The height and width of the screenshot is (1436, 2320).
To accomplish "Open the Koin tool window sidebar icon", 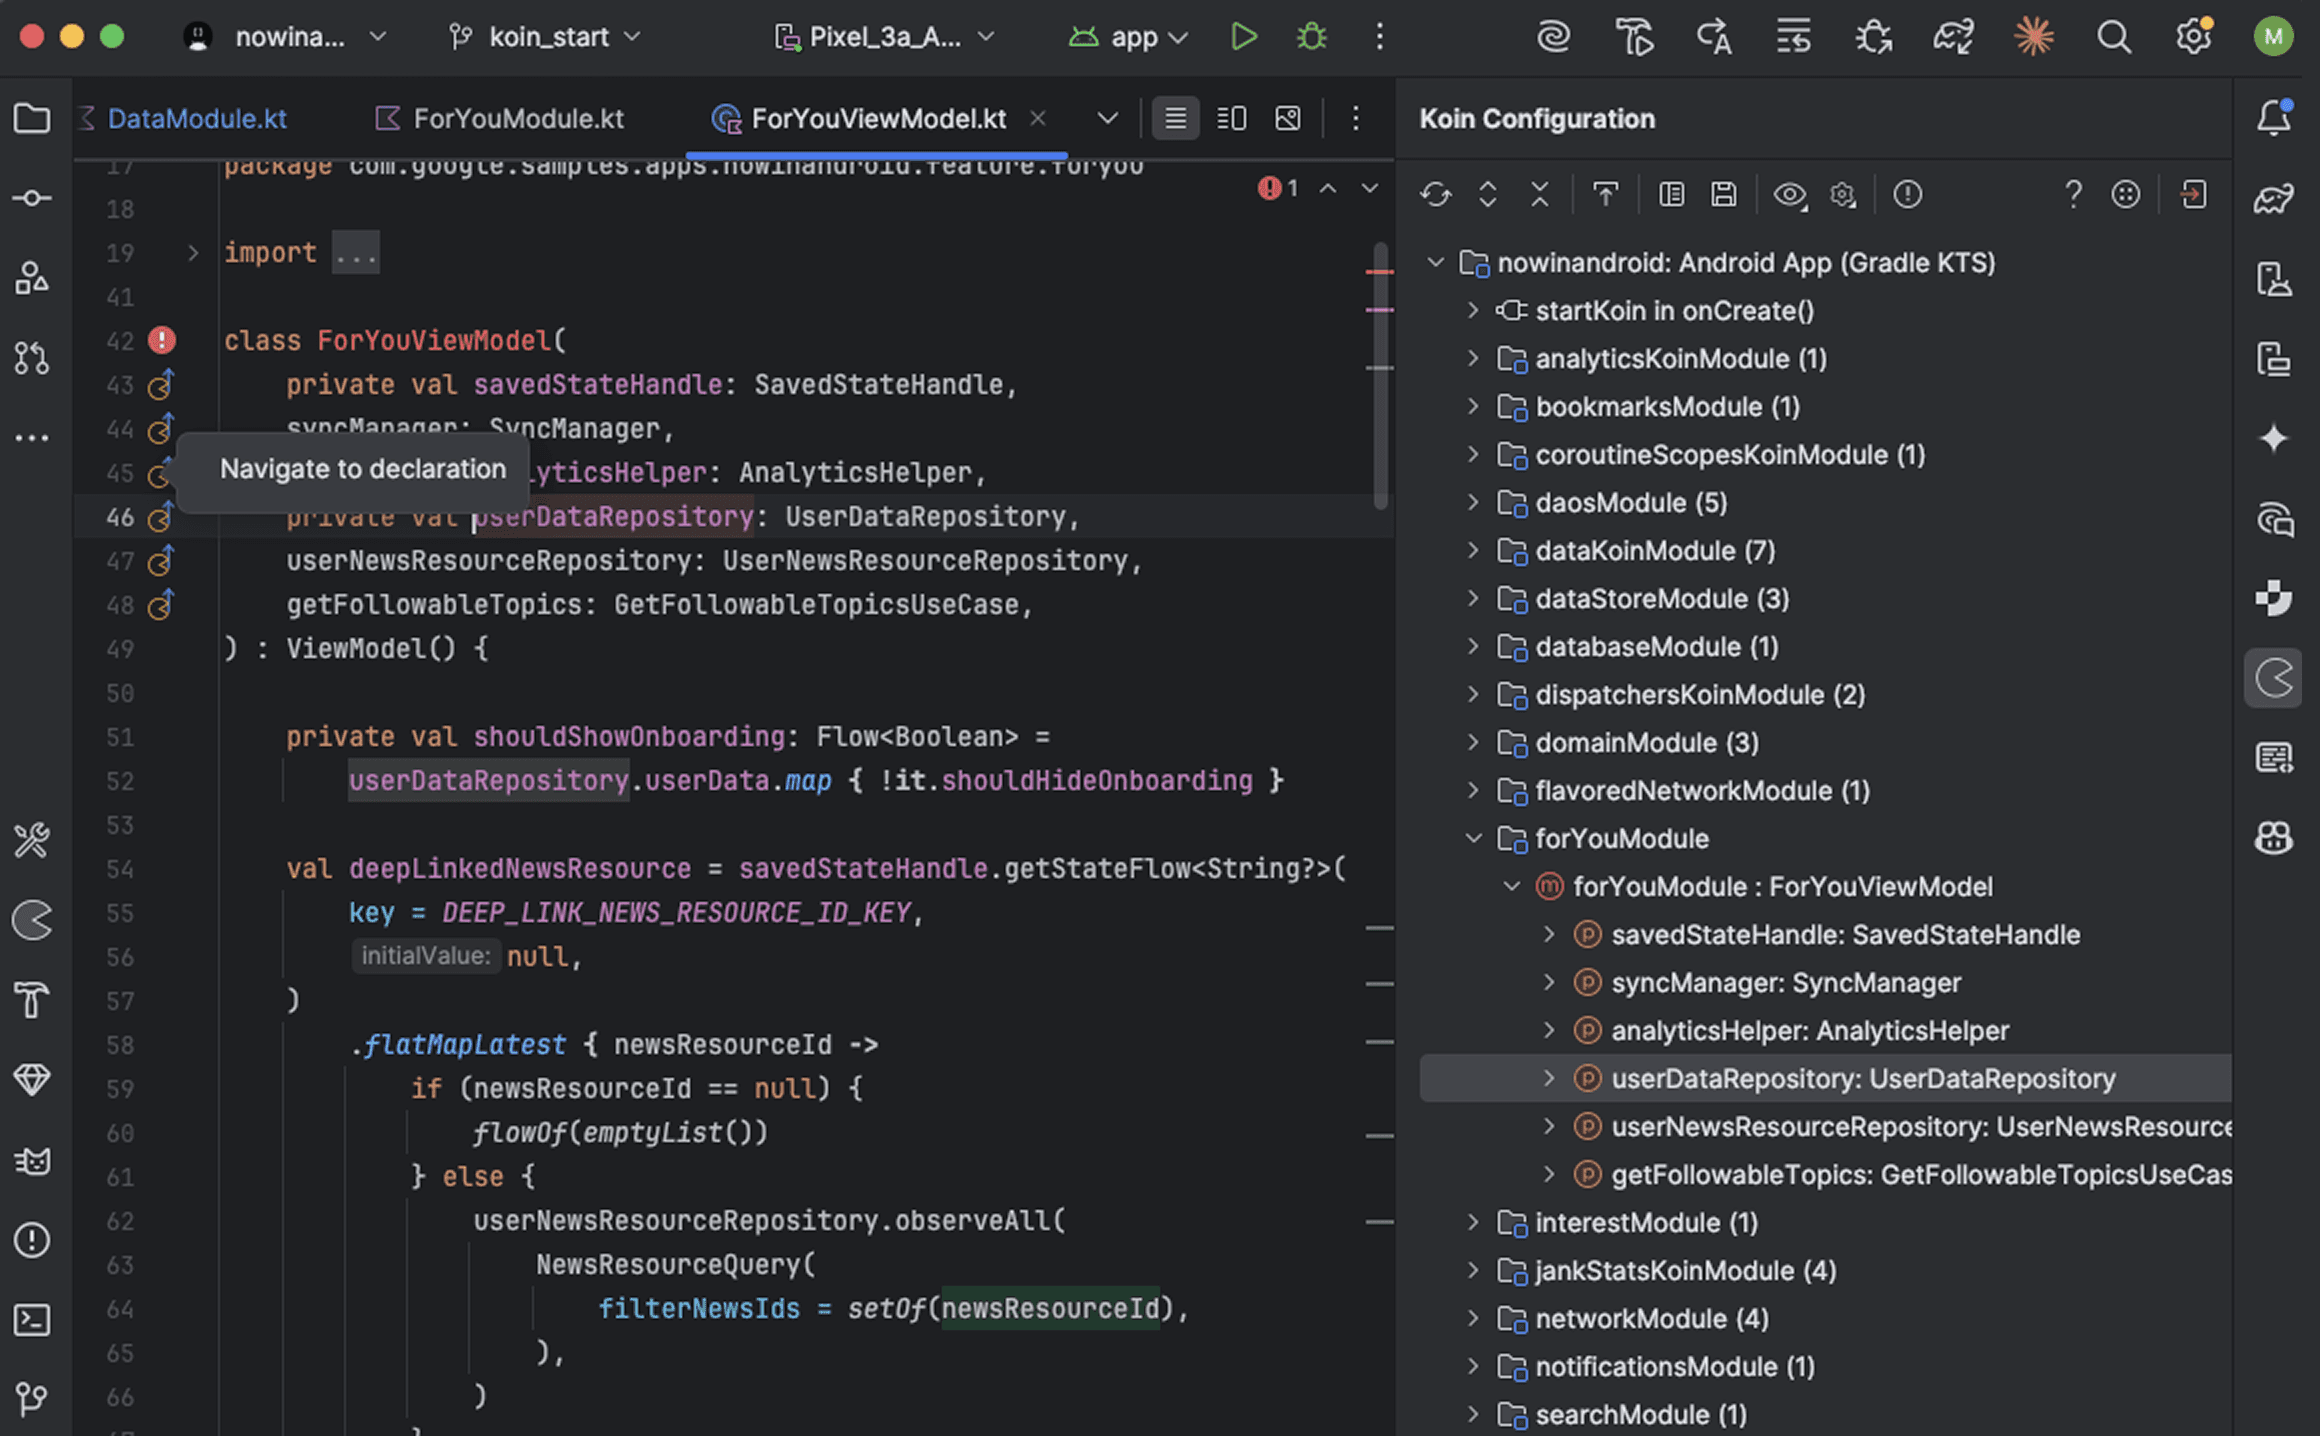I will pos(2273,678).
